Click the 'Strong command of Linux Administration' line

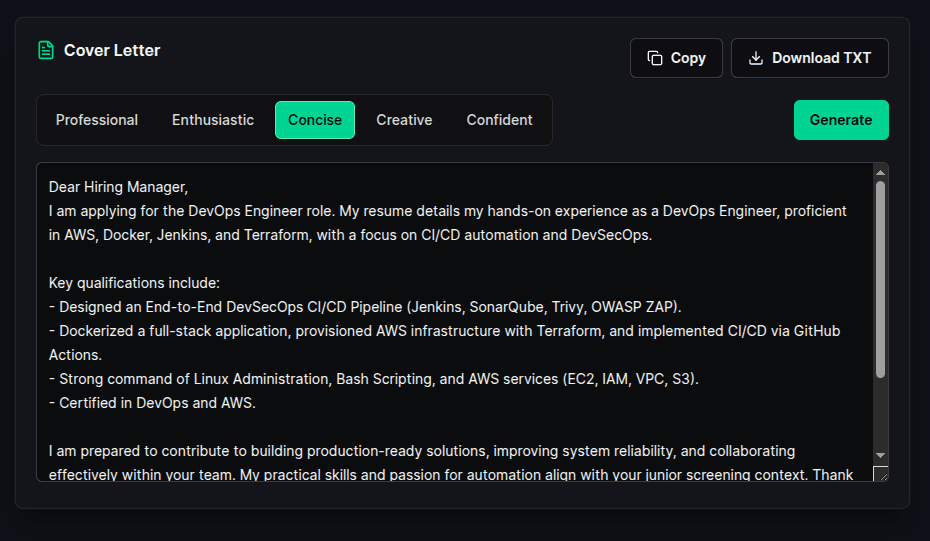click(374, 379)
